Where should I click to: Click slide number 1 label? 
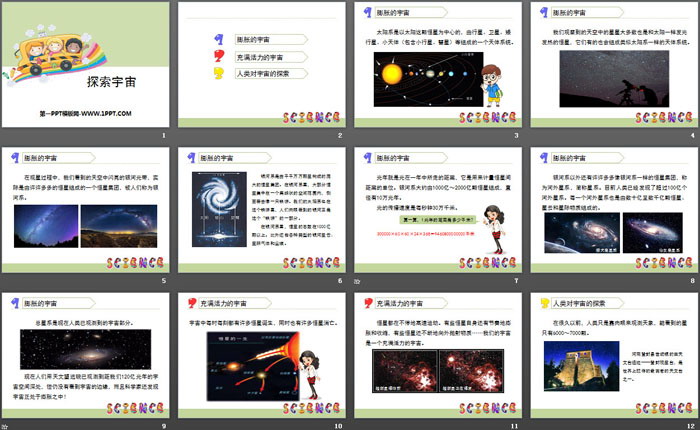164,135
